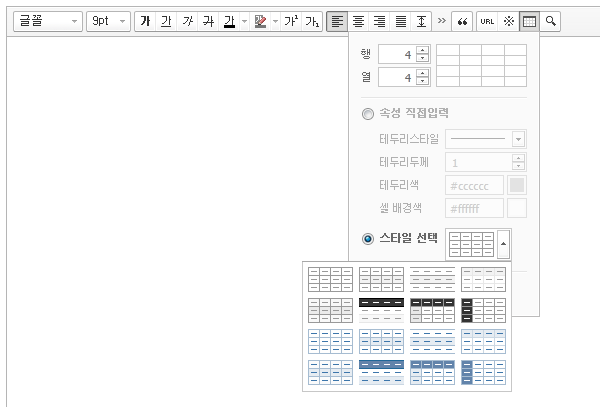Click the 테두리두께 thickness input field
Image resolution: width=600 pixels, height=407 pixels.
(479, 162)
